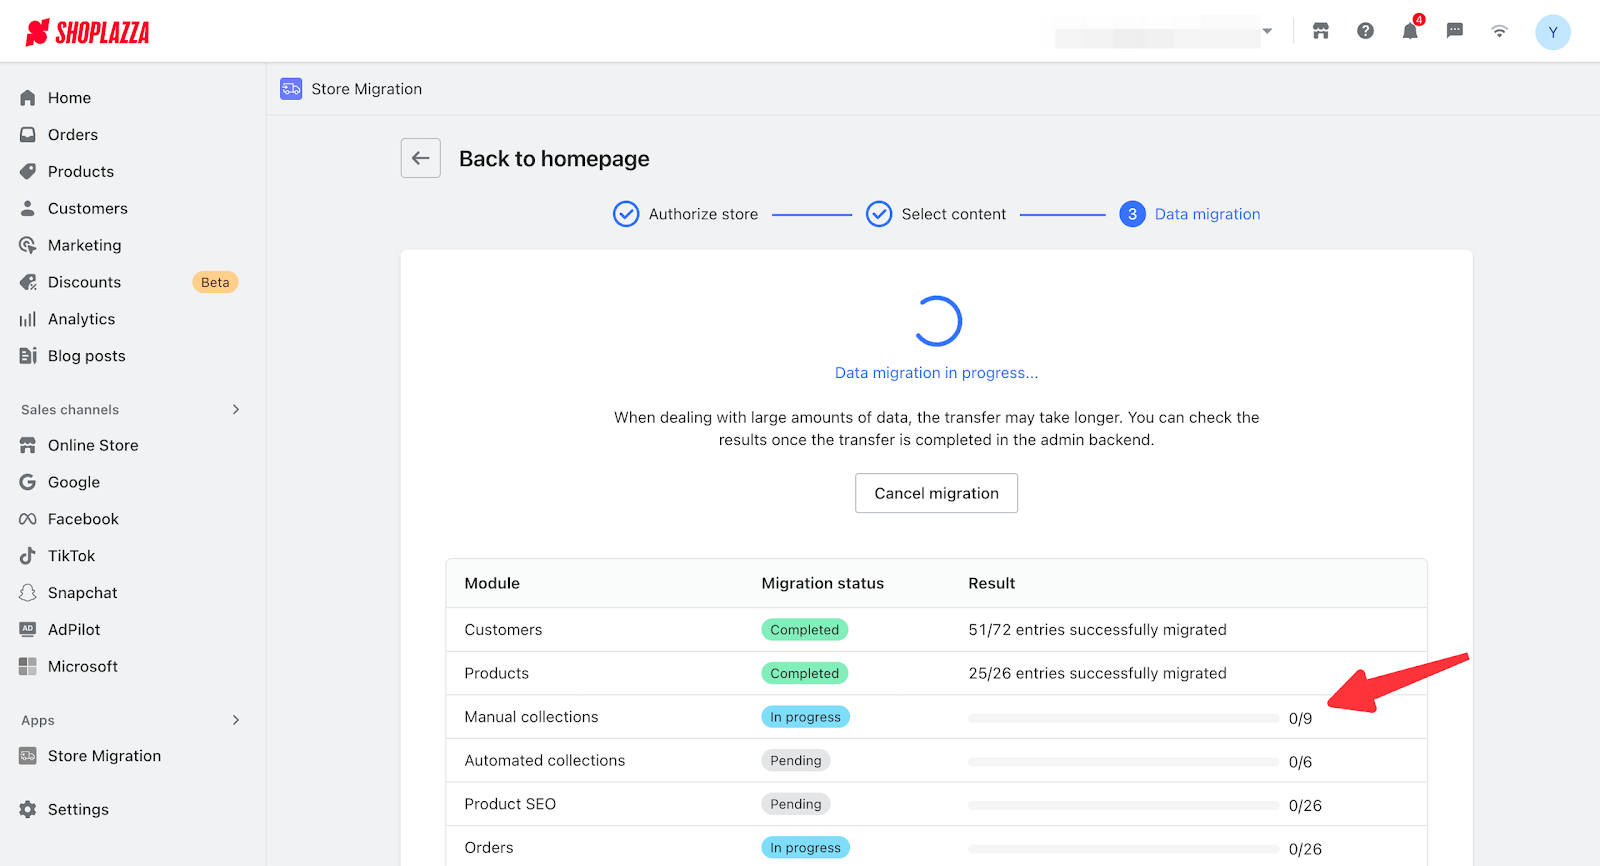Open the user avatar Y
The width and height of the screenshot is (1600, 866).
(x=1552, y=32)
